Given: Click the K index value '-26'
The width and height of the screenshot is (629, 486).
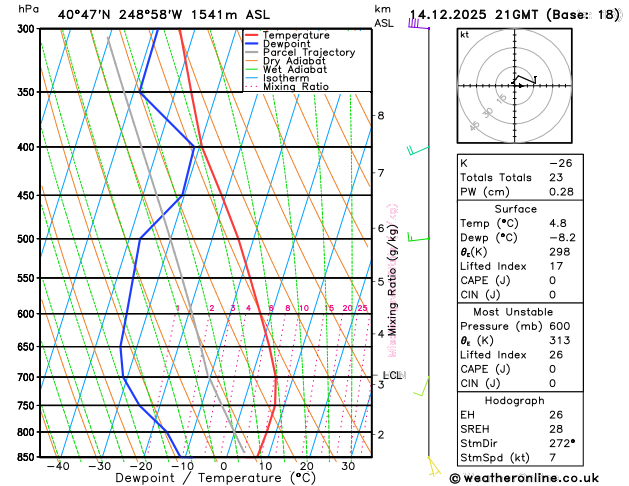Looking at the screenshot, I should (560, 163).
